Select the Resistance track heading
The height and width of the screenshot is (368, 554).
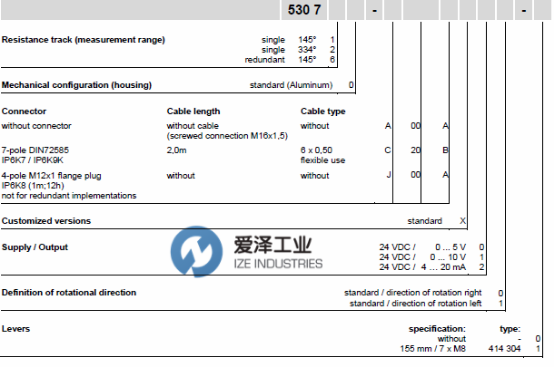(x=83, y=40)
